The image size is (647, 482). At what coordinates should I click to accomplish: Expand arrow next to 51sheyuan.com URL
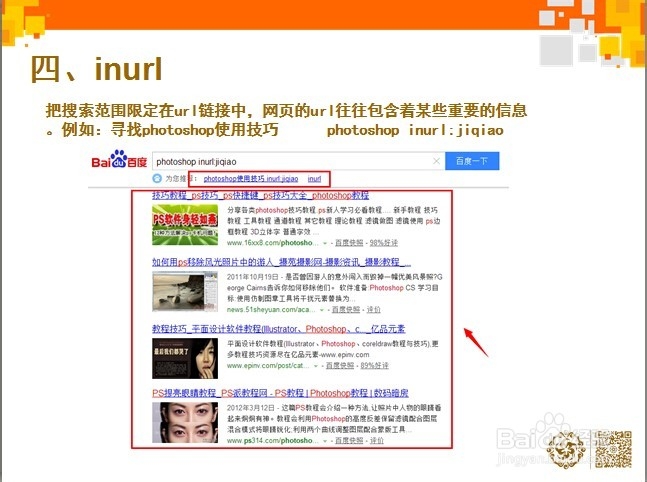[321, 310]
